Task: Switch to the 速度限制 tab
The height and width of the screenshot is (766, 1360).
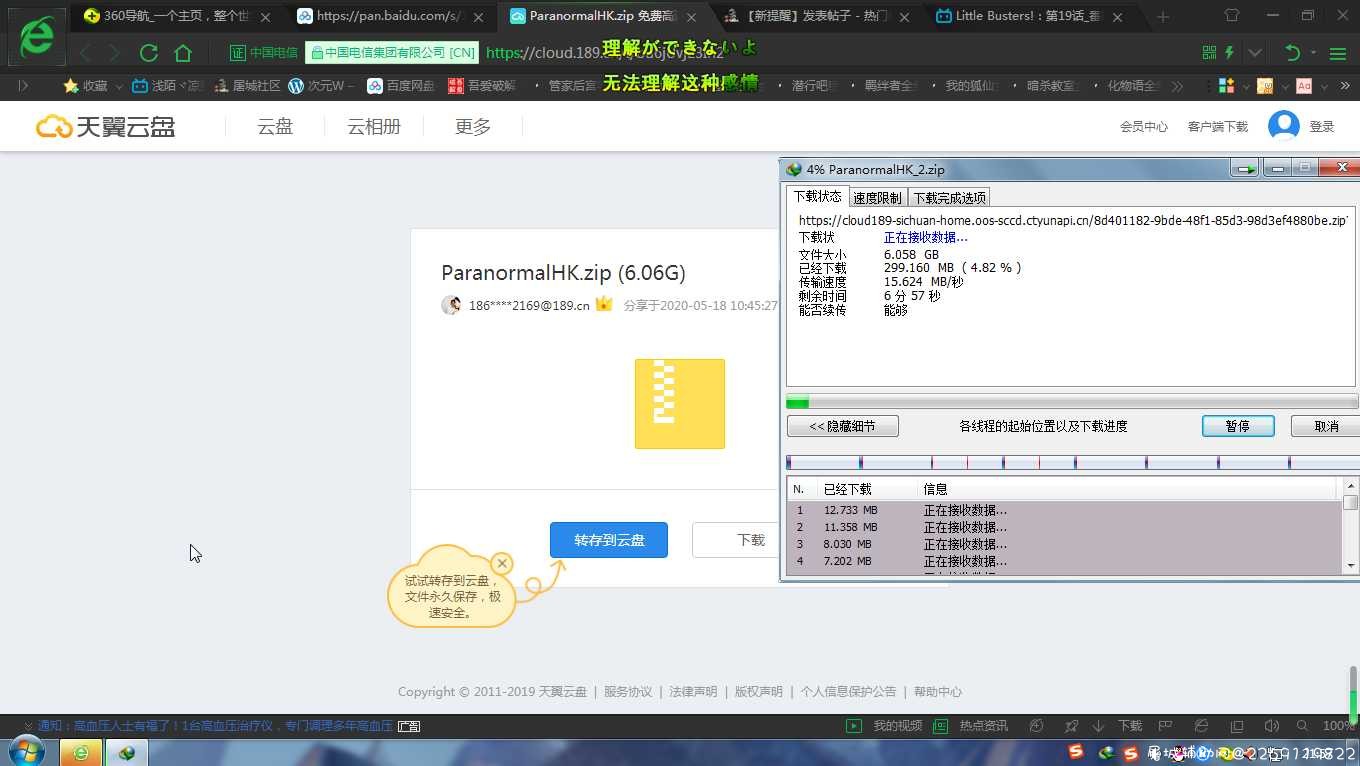Action: click(877, 198)
